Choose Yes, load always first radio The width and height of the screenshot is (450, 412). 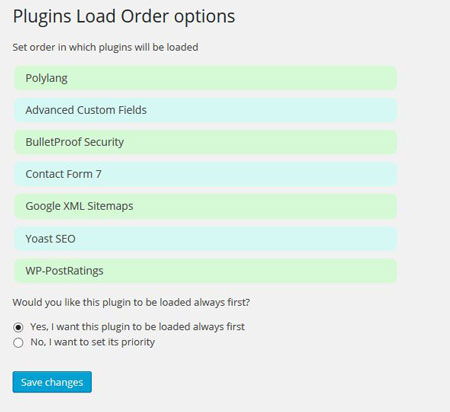point(18,327)
